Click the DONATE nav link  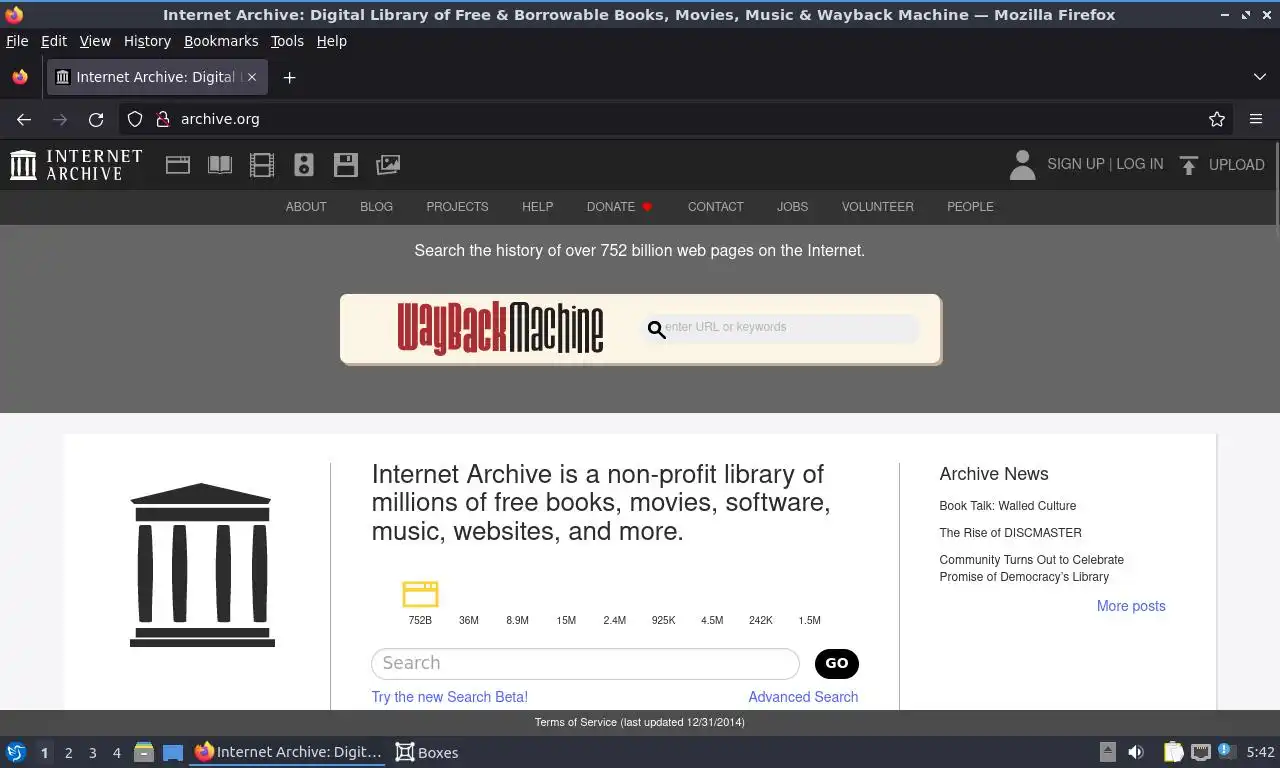(619, 207)
